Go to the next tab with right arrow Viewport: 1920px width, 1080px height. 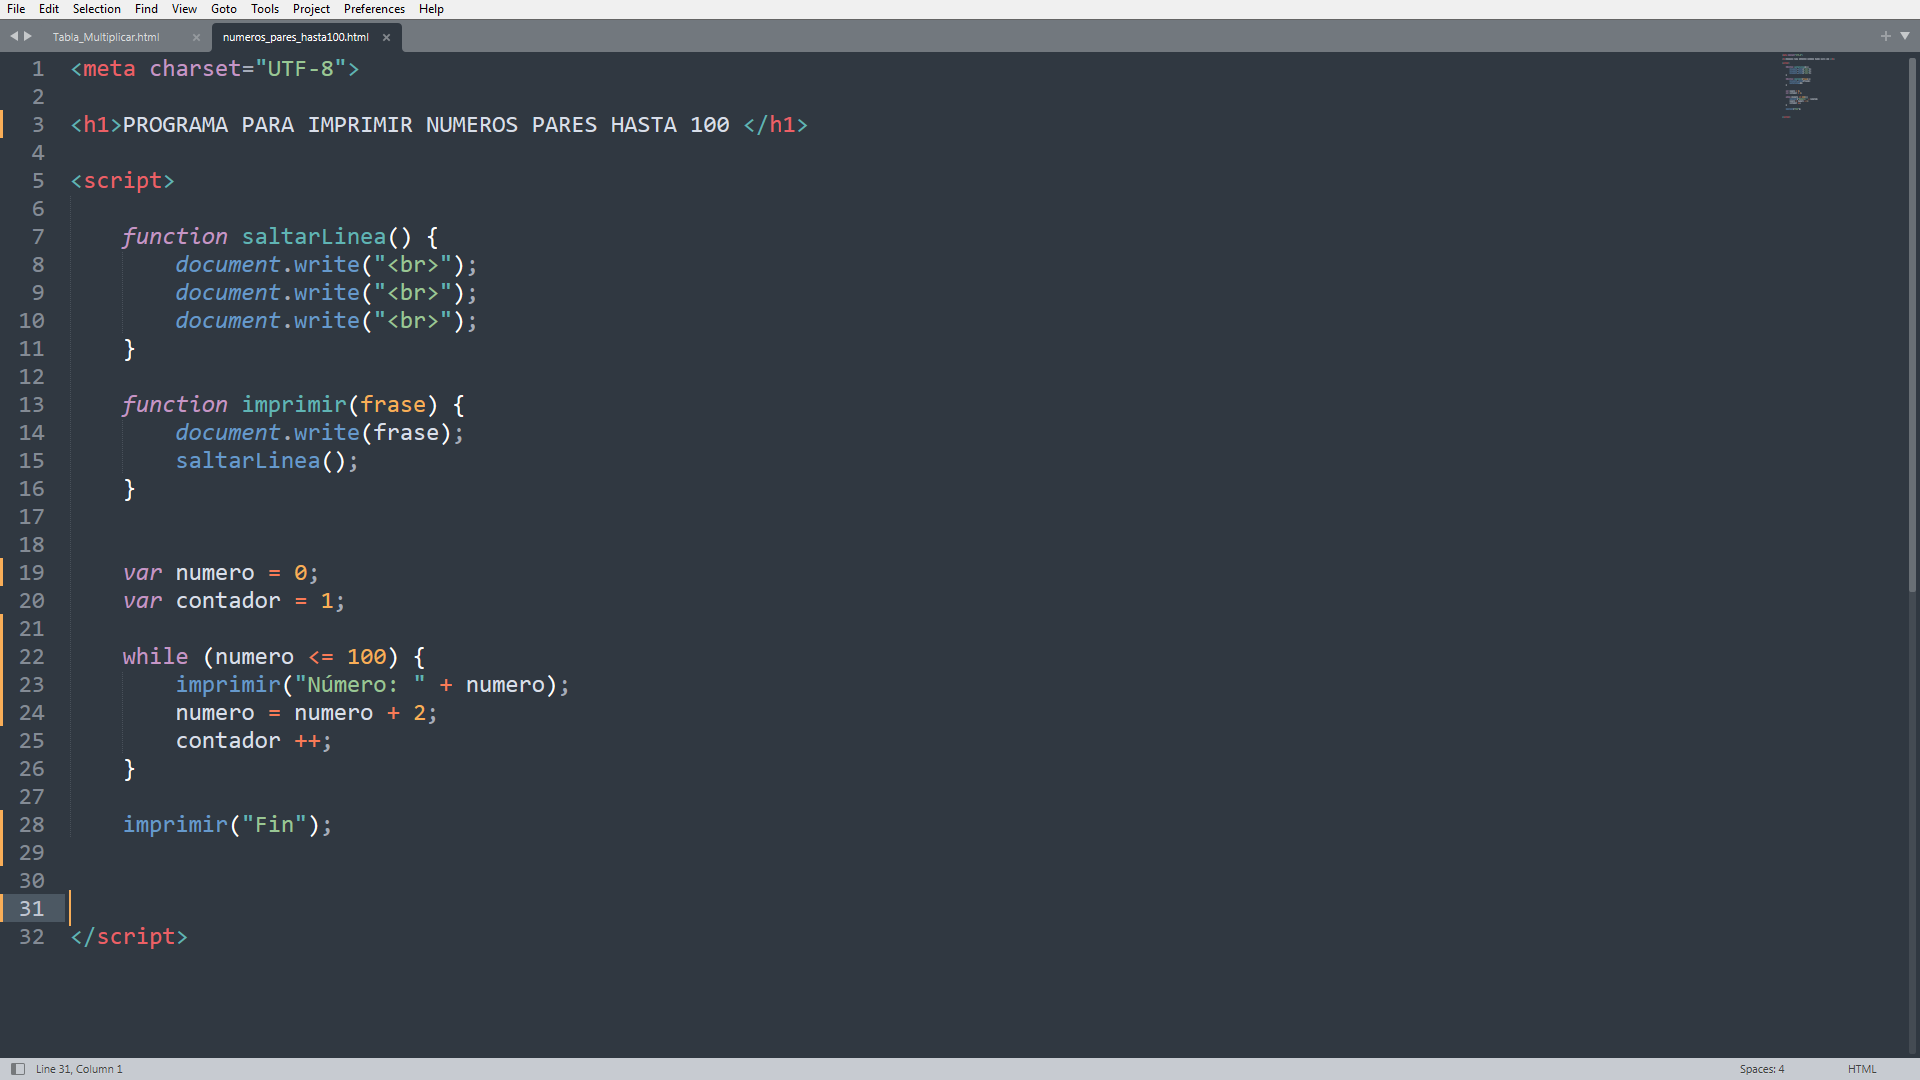click(28, 36)
